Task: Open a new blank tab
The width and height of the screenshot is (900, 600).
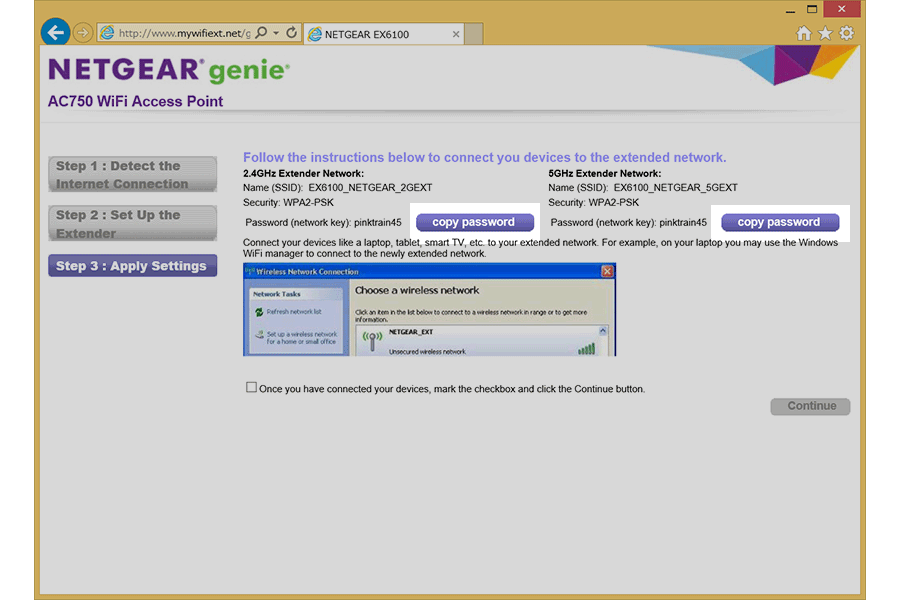Action: [474, 34]
